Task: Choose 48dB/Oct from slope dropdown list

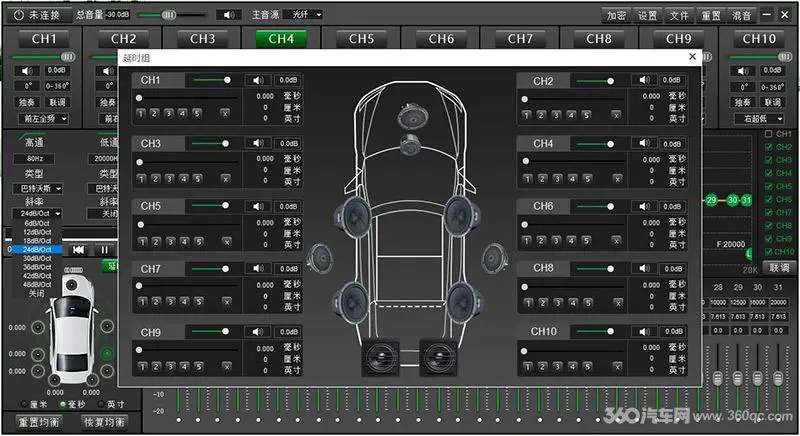Action: [x=35, y=285]
